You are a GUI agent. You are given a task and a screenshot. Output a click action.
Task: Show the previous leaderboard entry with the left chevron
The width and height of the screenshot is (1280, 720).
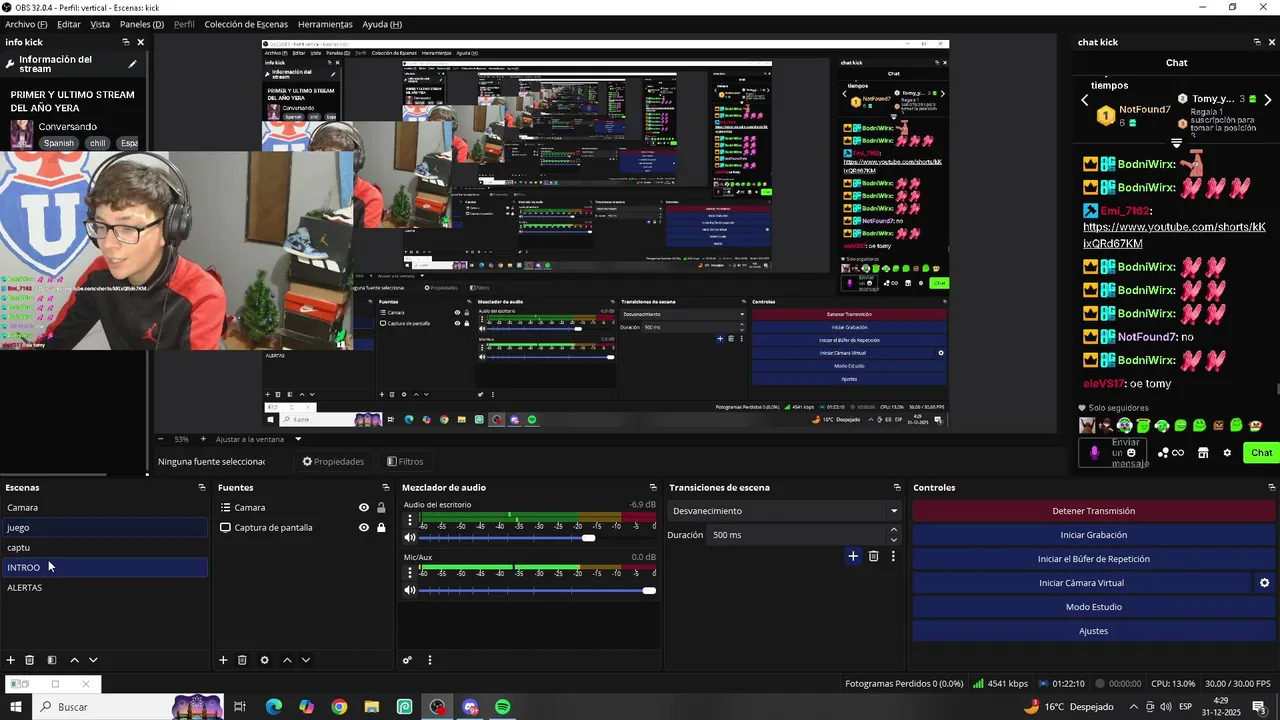[x=1085, y=100]
